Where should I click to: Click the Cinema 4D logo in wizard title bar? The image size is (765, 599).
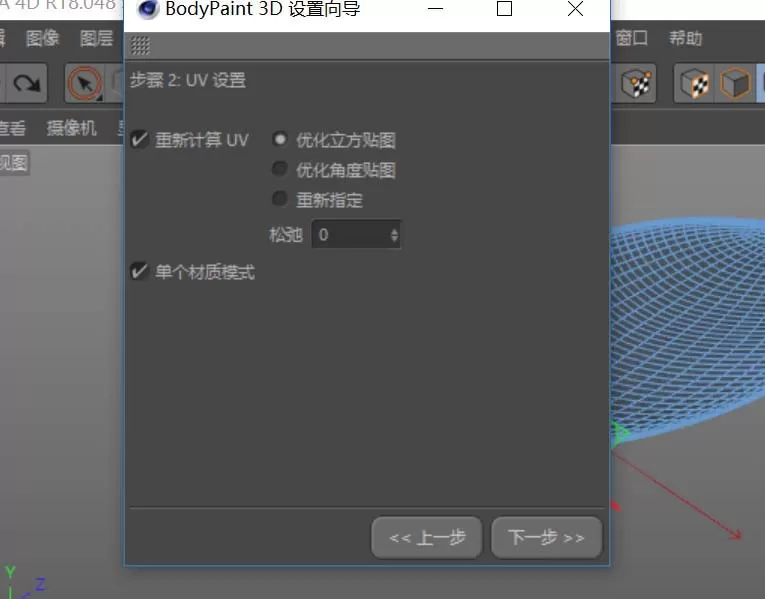(148, 9)
